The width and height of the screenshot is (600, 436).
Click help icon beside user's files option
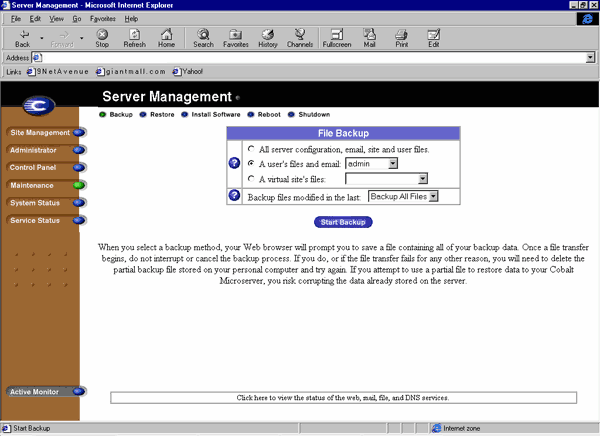click(x=234, y=163)
